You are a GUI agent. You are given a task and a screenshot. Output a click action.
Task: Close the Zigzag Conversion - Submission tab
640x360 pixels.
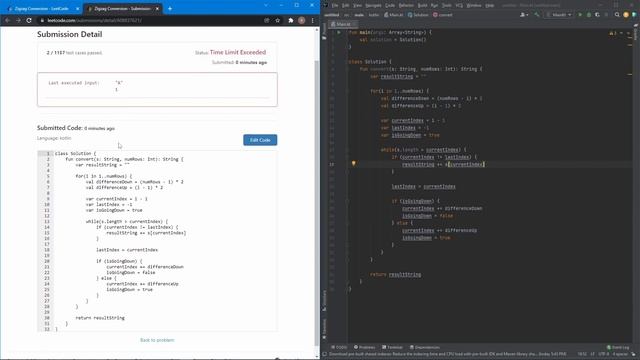click(x=157, y=8)
